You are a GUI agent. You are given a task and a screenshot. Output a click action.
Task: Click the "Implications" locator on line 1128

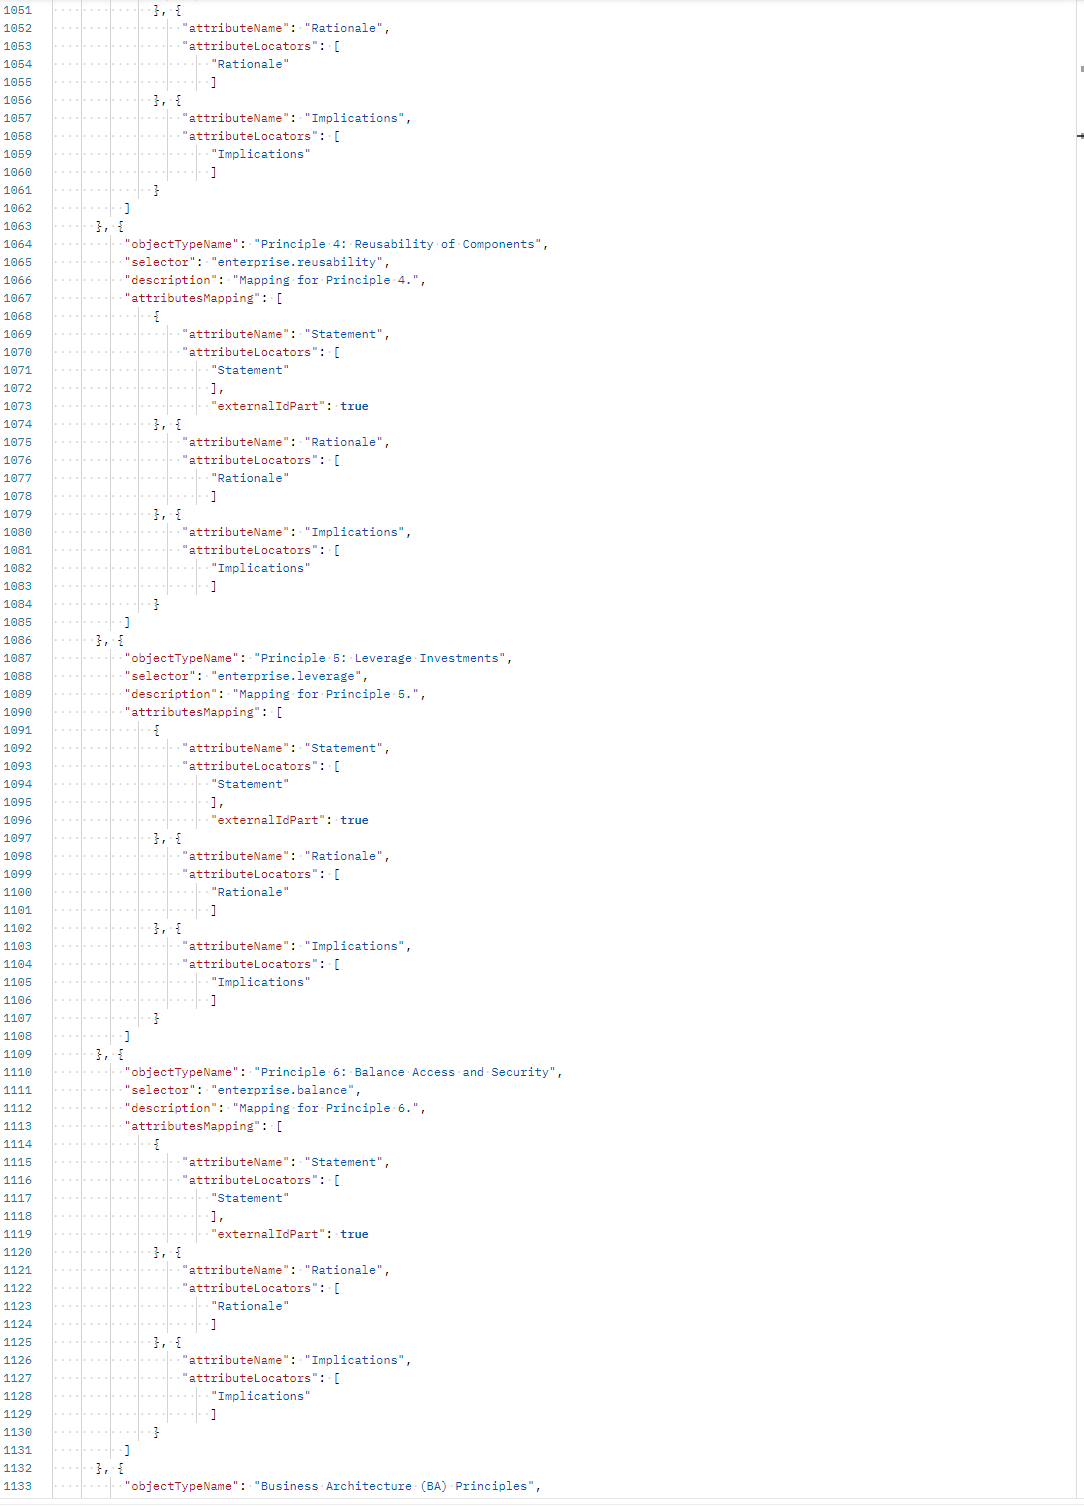tap(261, 1396)
